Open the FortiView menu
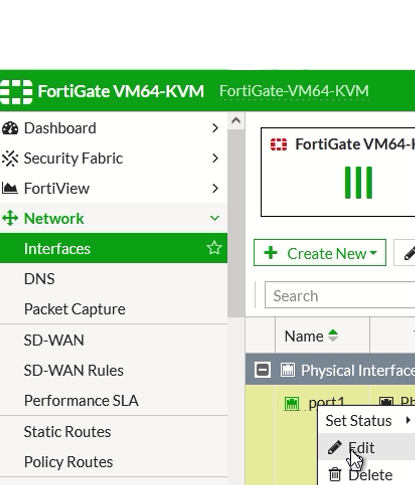 point(114,188)
